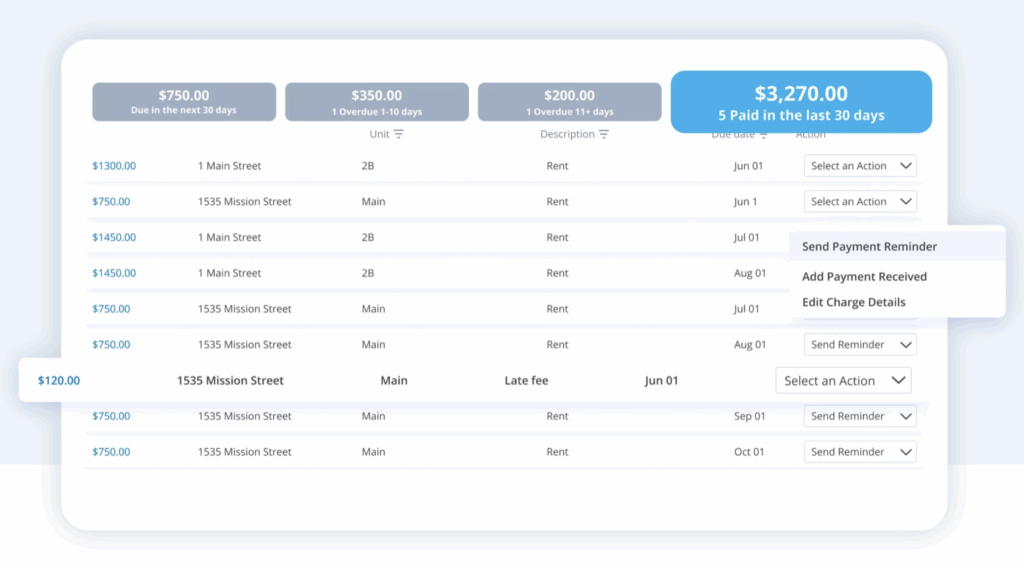The image size is (1024, 567).
Task: Click the Due date column sort icon
Action: [764, 135]
